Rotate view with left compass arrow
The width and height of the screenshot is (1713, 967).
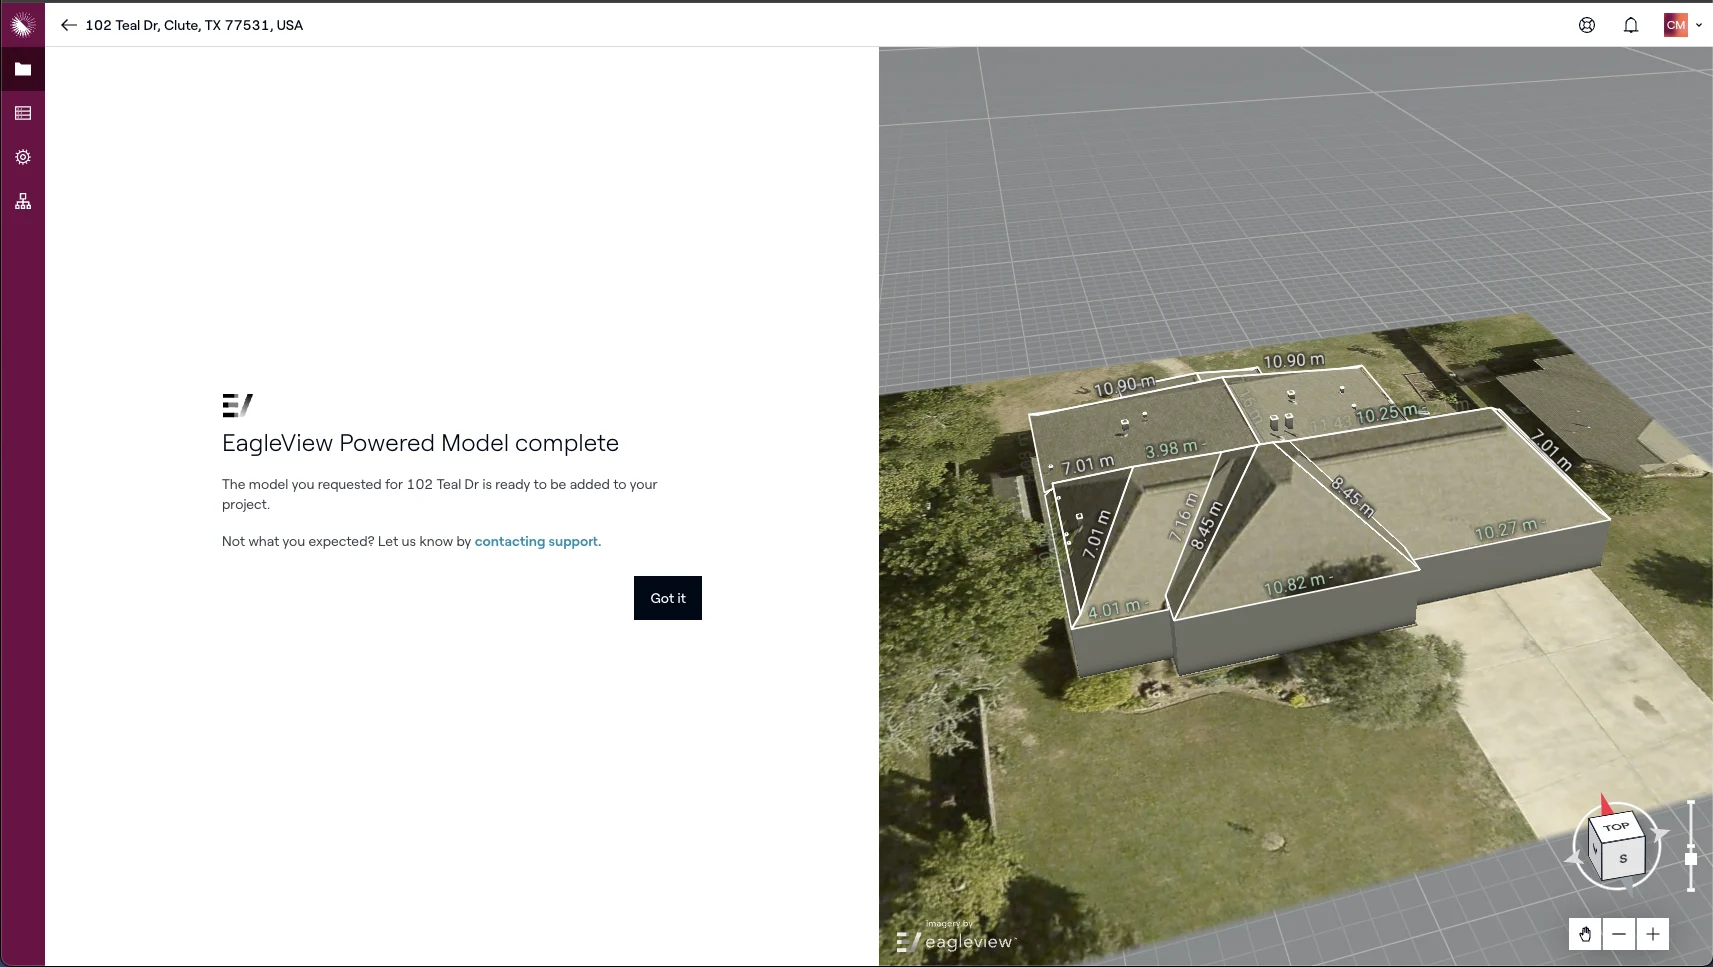pos(1574,857)
